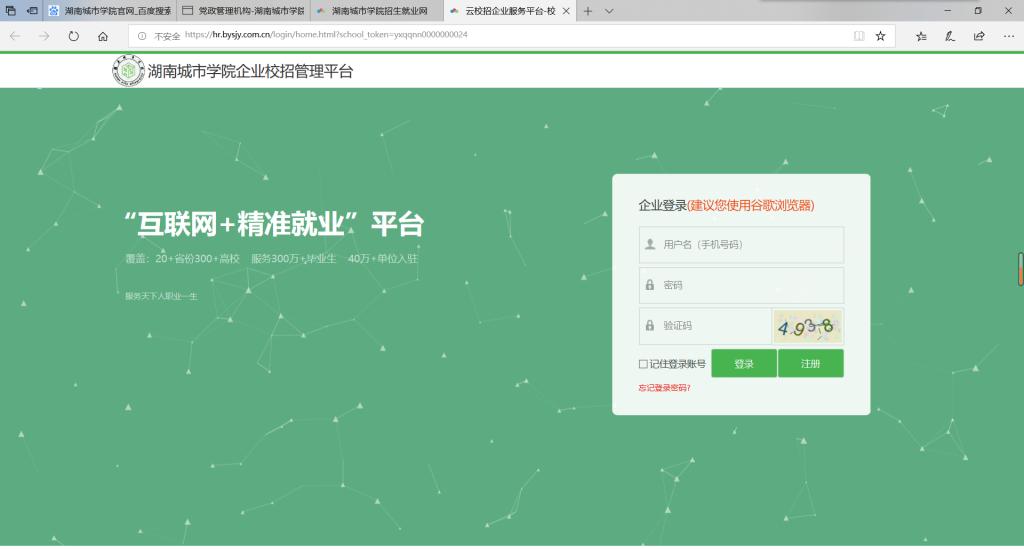Open the favorites list icon in toolbar
The image size is (1024, 549).
(x=921, y=36)
